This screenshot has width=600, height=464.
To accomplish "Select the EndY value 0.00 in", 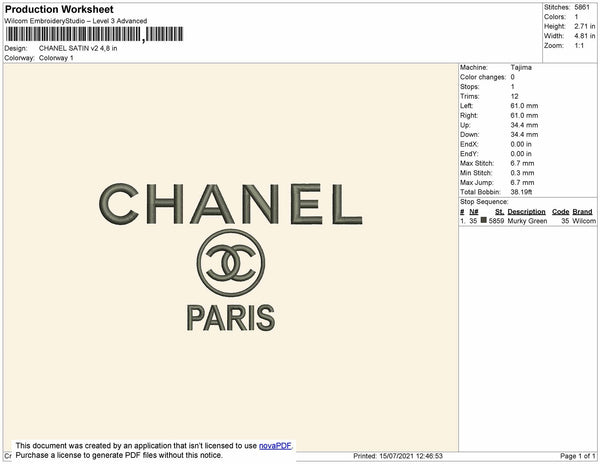I will [521, 154].
